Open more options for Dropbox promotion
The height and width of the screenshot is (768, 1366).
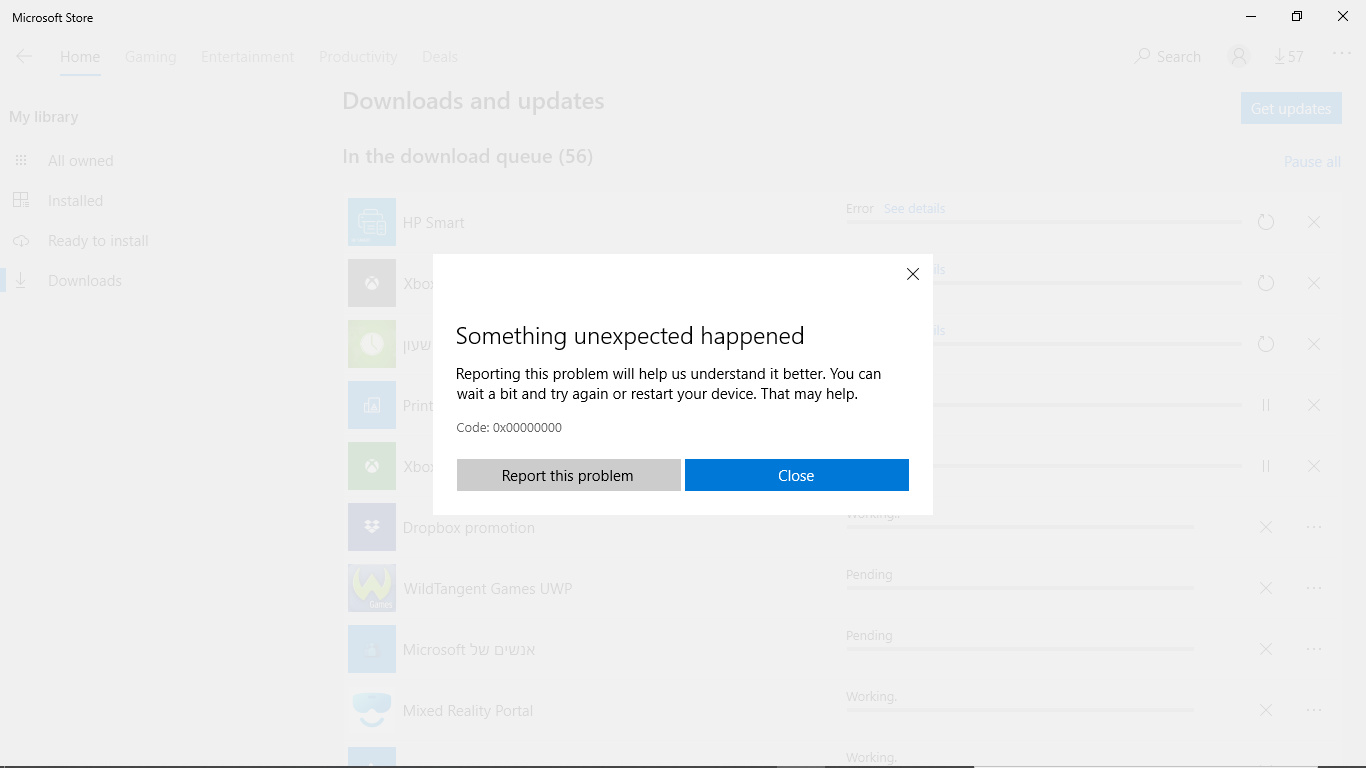[1314, 527]
